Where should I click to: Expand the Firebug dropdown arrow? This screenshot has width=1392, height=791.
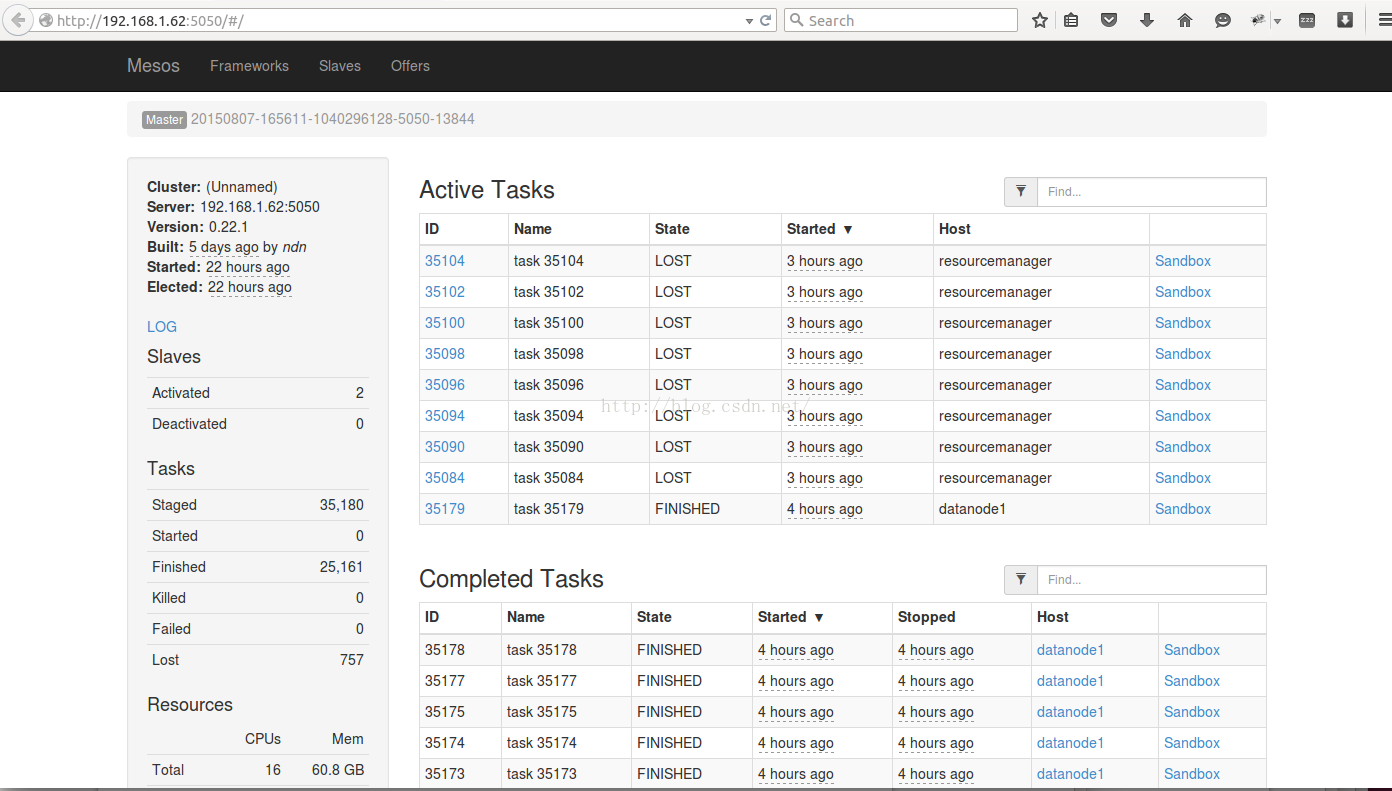[1277, 21]
